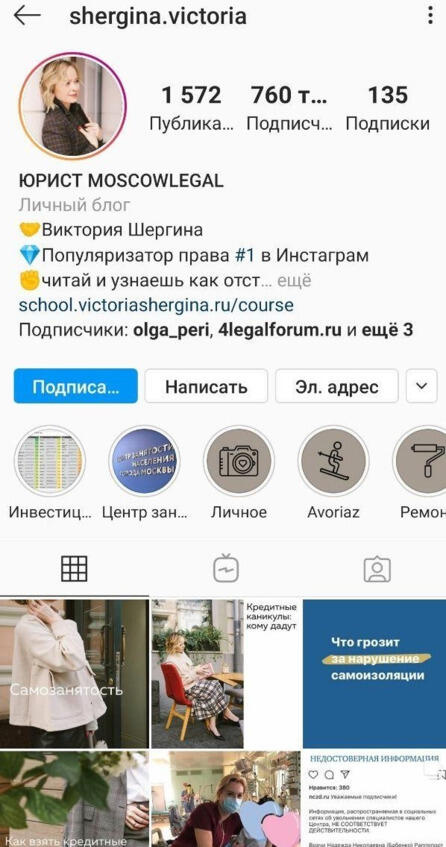Open the Инвестиции story highlight
The width and height of the screenshot is (446, 847).
pyautogui.click(x=50, y=461)
